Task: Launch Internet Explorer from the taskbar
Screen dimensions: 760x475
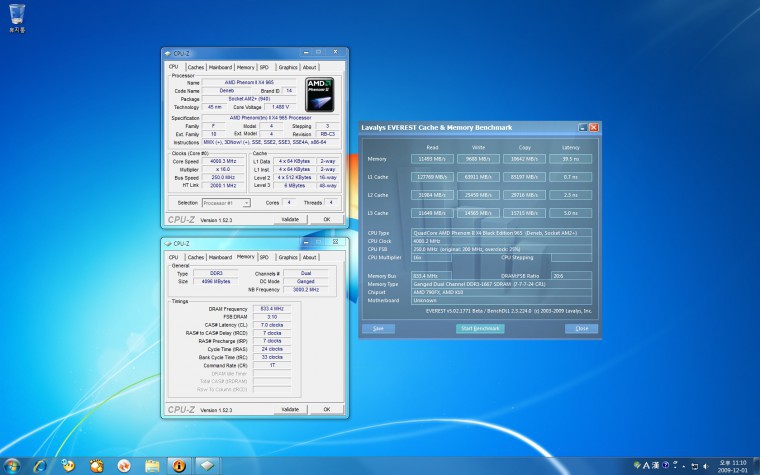Action: (40, 466)
